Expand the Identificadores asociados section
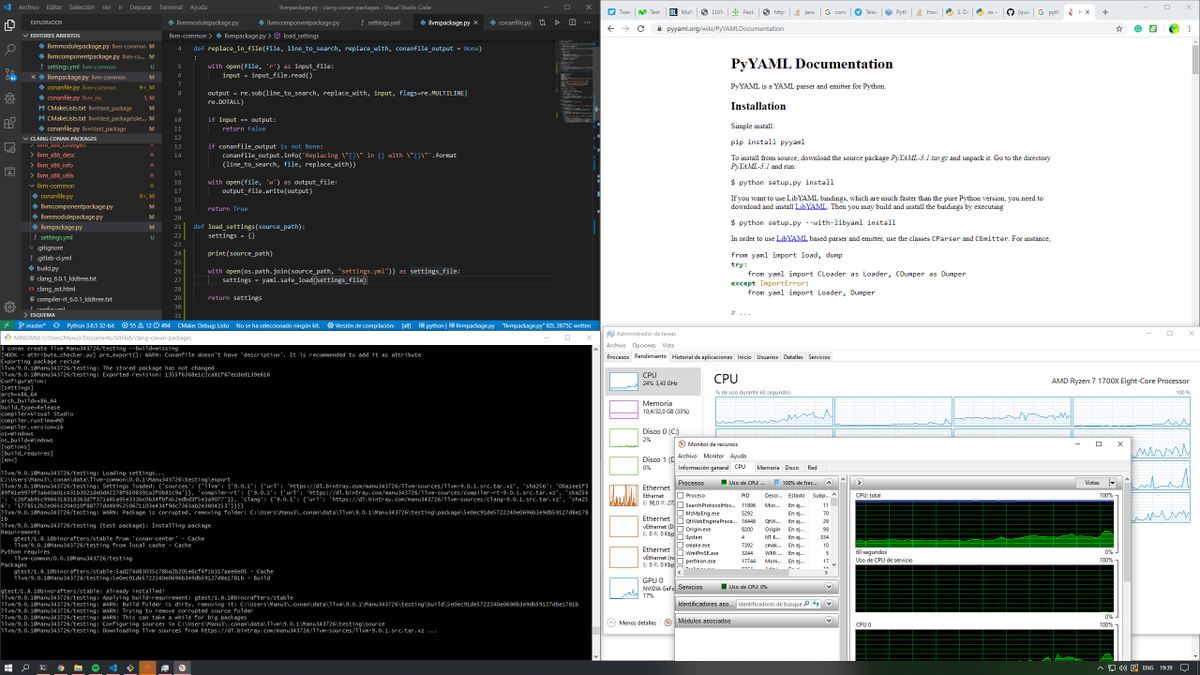The width and height of the screenshot is (1200, 675). tap(829, 604)
